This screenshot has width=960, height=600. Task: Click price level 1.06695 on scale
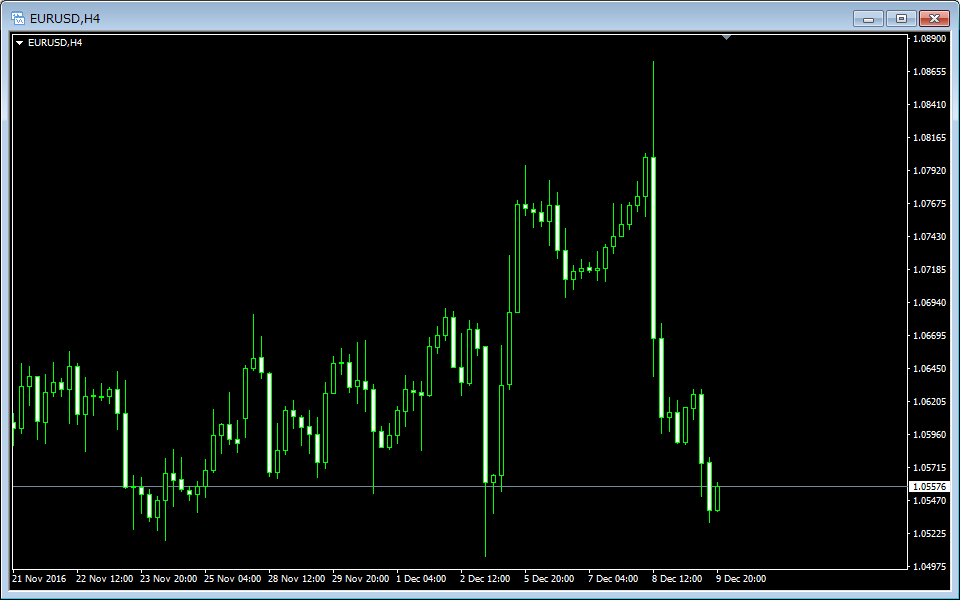pos(929,336)
